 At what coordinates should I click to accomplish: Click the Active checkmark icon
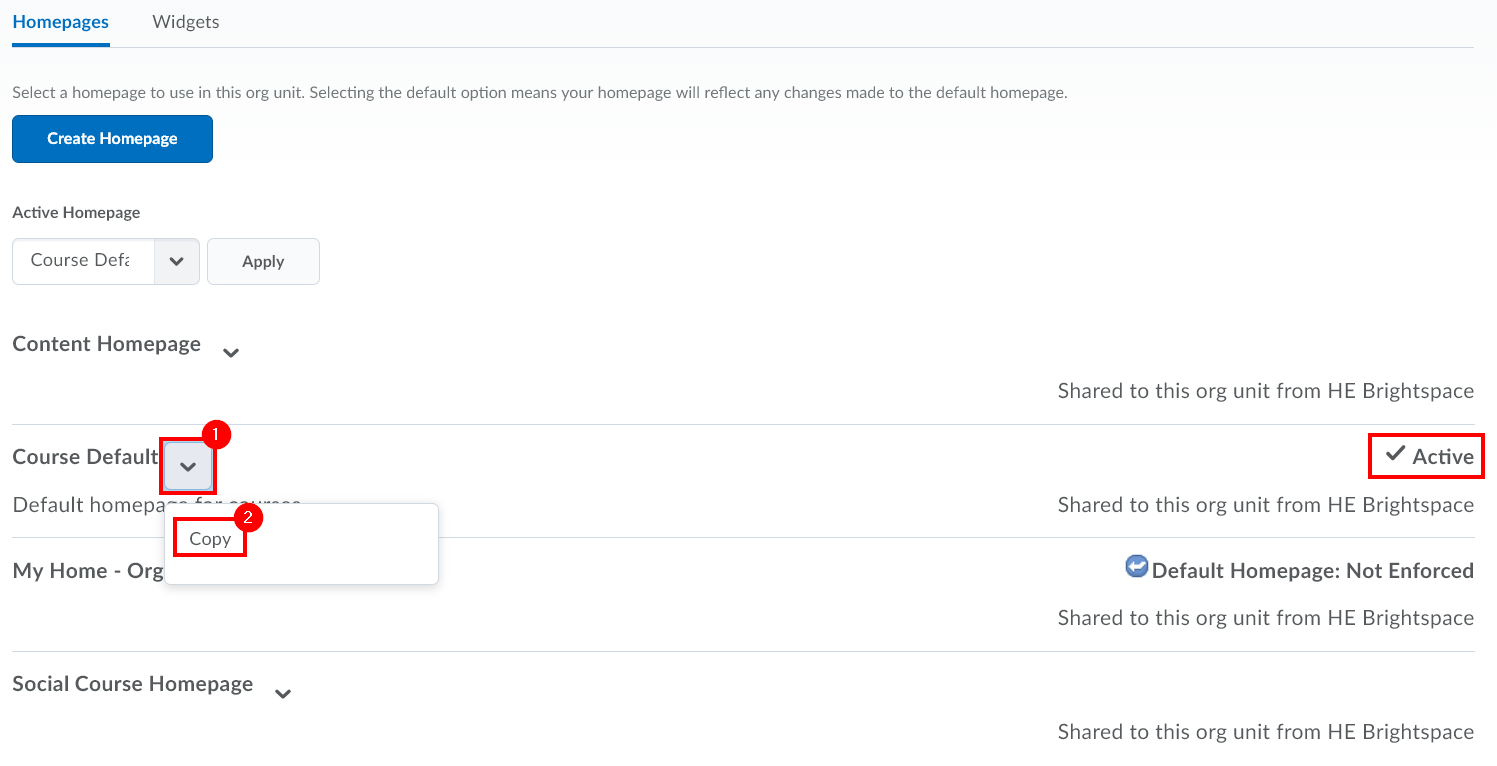(1396, 456)
